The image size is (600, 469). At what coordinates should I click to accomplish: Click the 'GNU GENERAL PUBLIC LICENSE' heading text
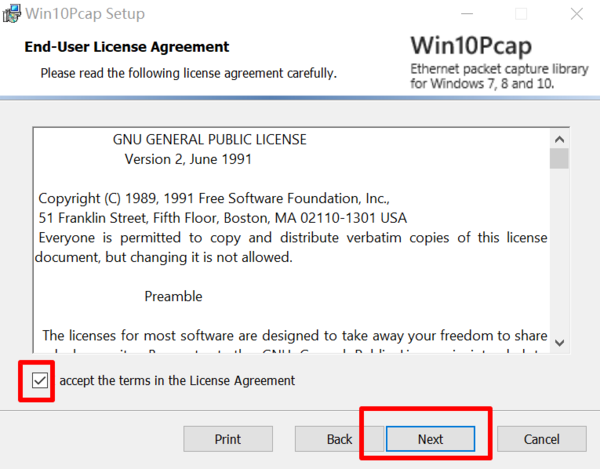click(x=210, y=140)
